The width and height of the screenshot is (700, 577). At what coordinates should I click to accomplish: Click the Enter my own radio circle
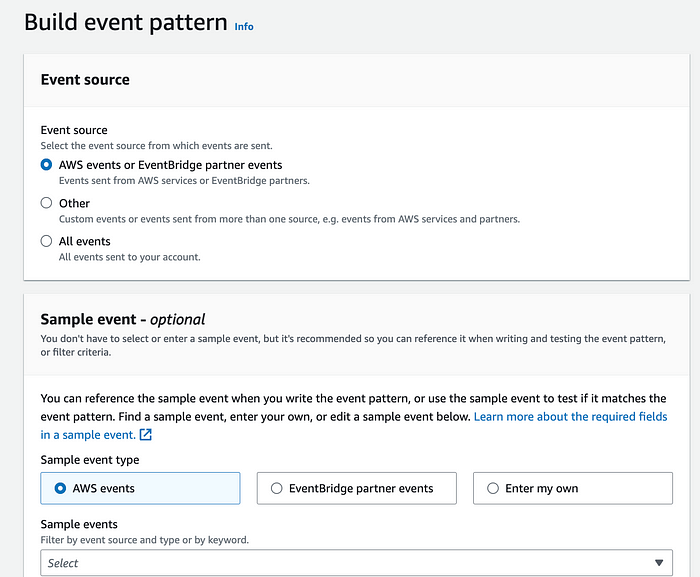pos(493,488)
